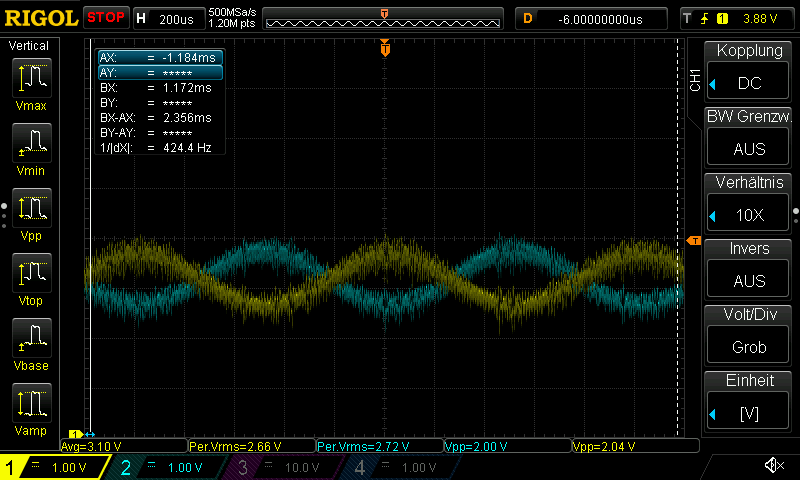Screen dimensions: 800x480
Task: Toggle BW Grenzw. bandwidth limit
Action: (749, 137)
